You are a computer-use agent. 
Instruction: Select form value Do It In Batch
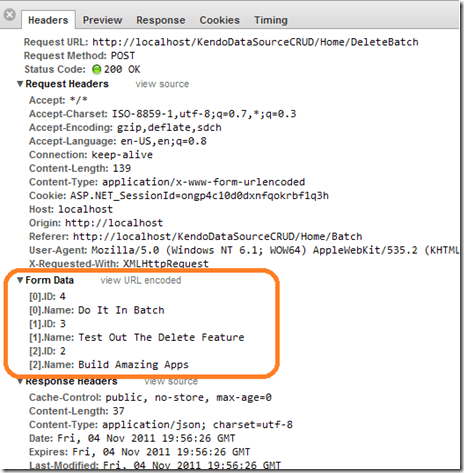click(121, 310)
